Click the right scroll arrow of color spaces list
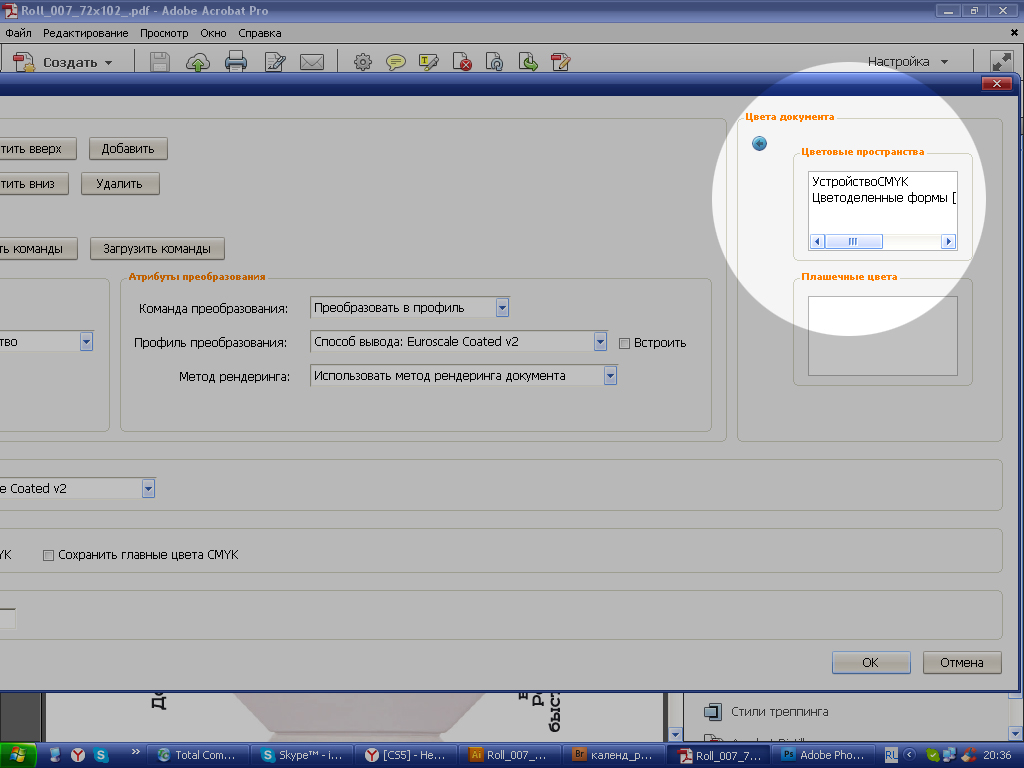 (949, 242)
